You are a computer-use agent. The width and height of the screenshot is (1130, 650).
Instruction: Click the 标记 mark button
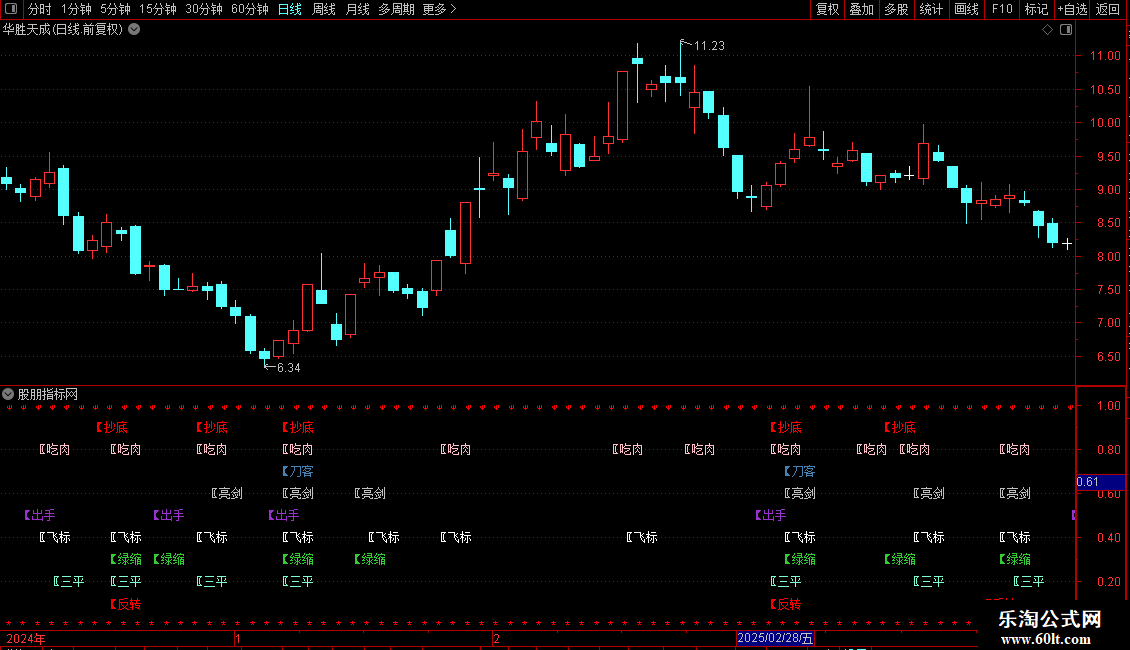click(1036, 9)
